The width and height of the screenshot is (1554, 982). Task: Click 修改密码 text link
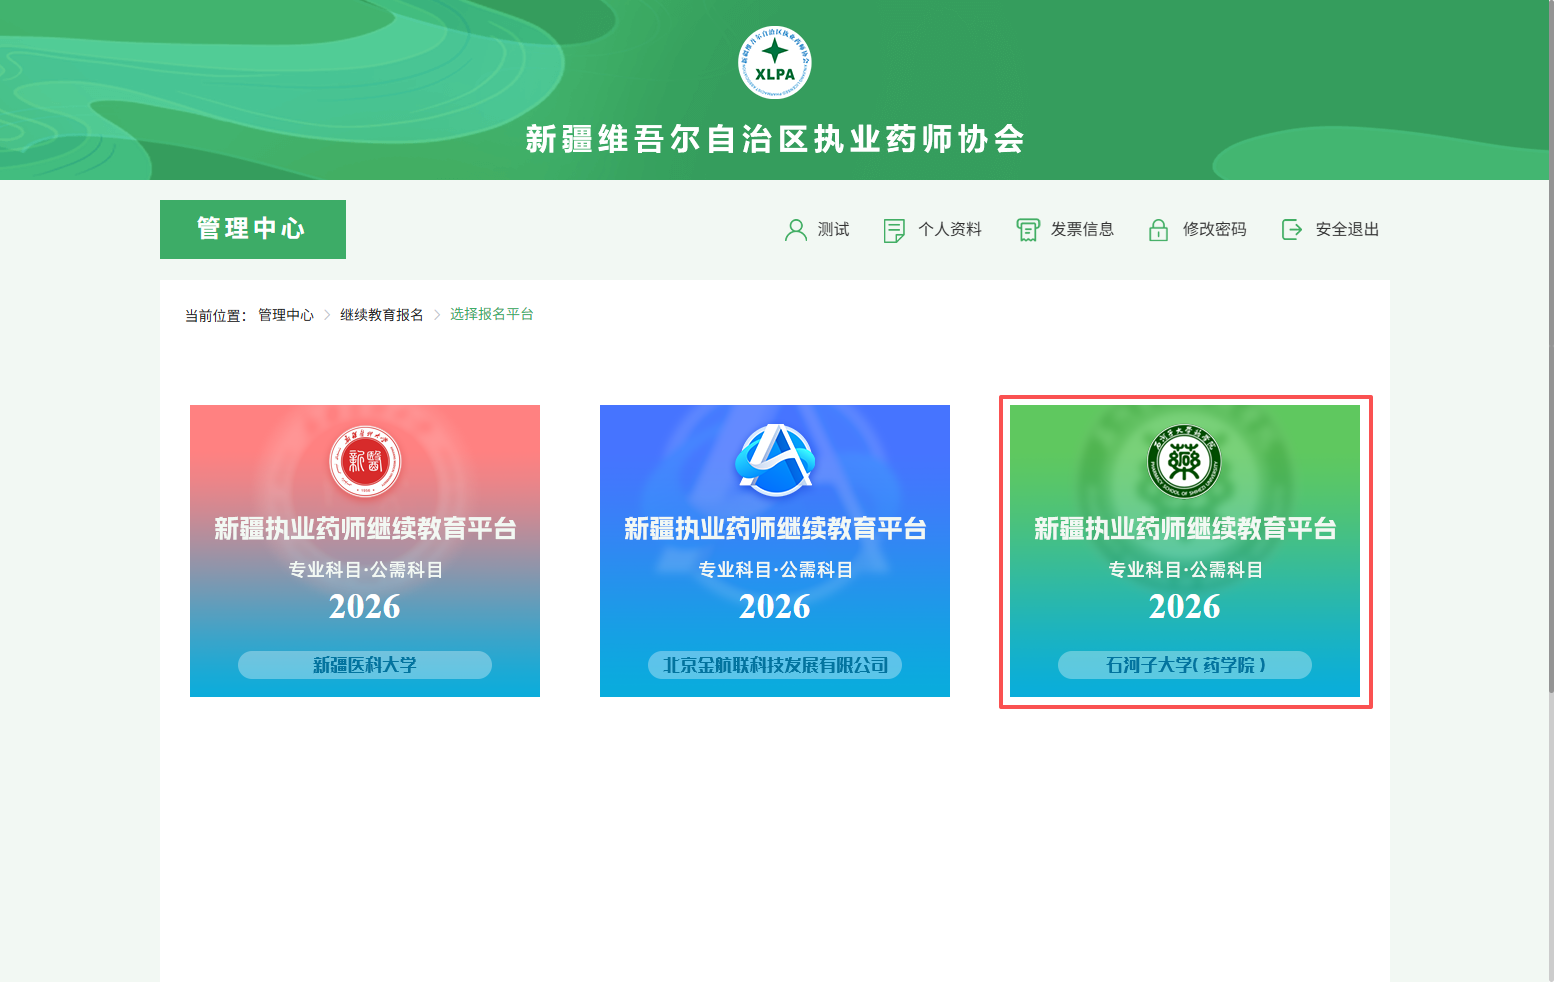[1214, 230]
